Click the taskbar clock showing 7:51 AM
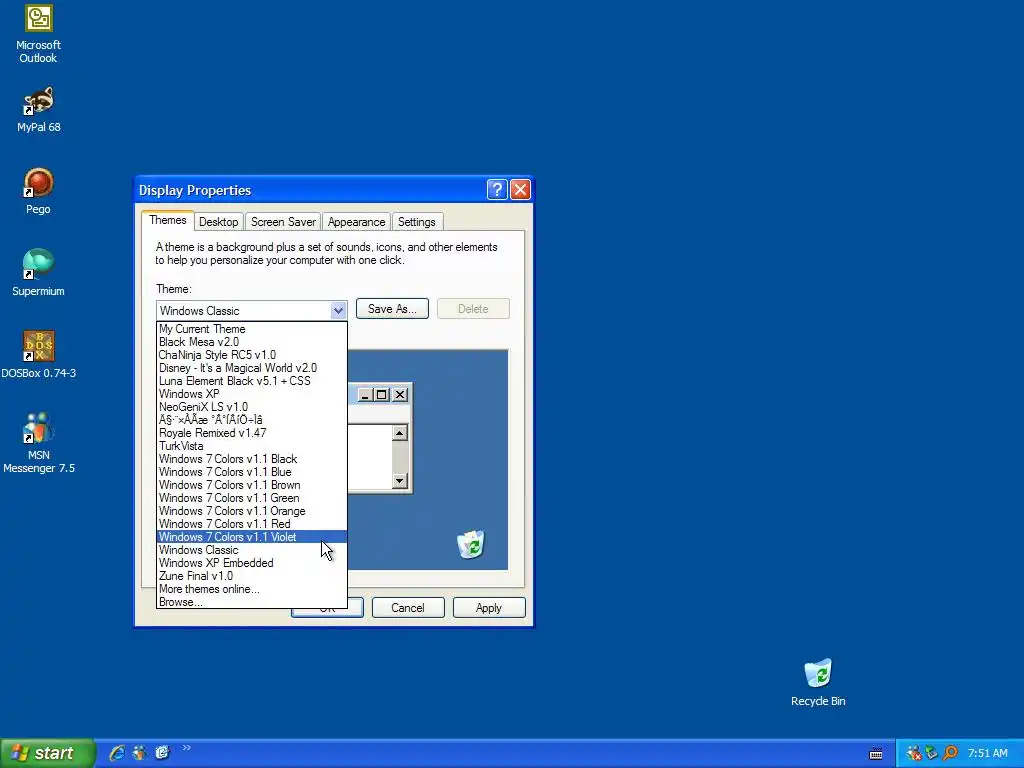The width and height of the screenshot is (1024, 768). tap(987, 753)
